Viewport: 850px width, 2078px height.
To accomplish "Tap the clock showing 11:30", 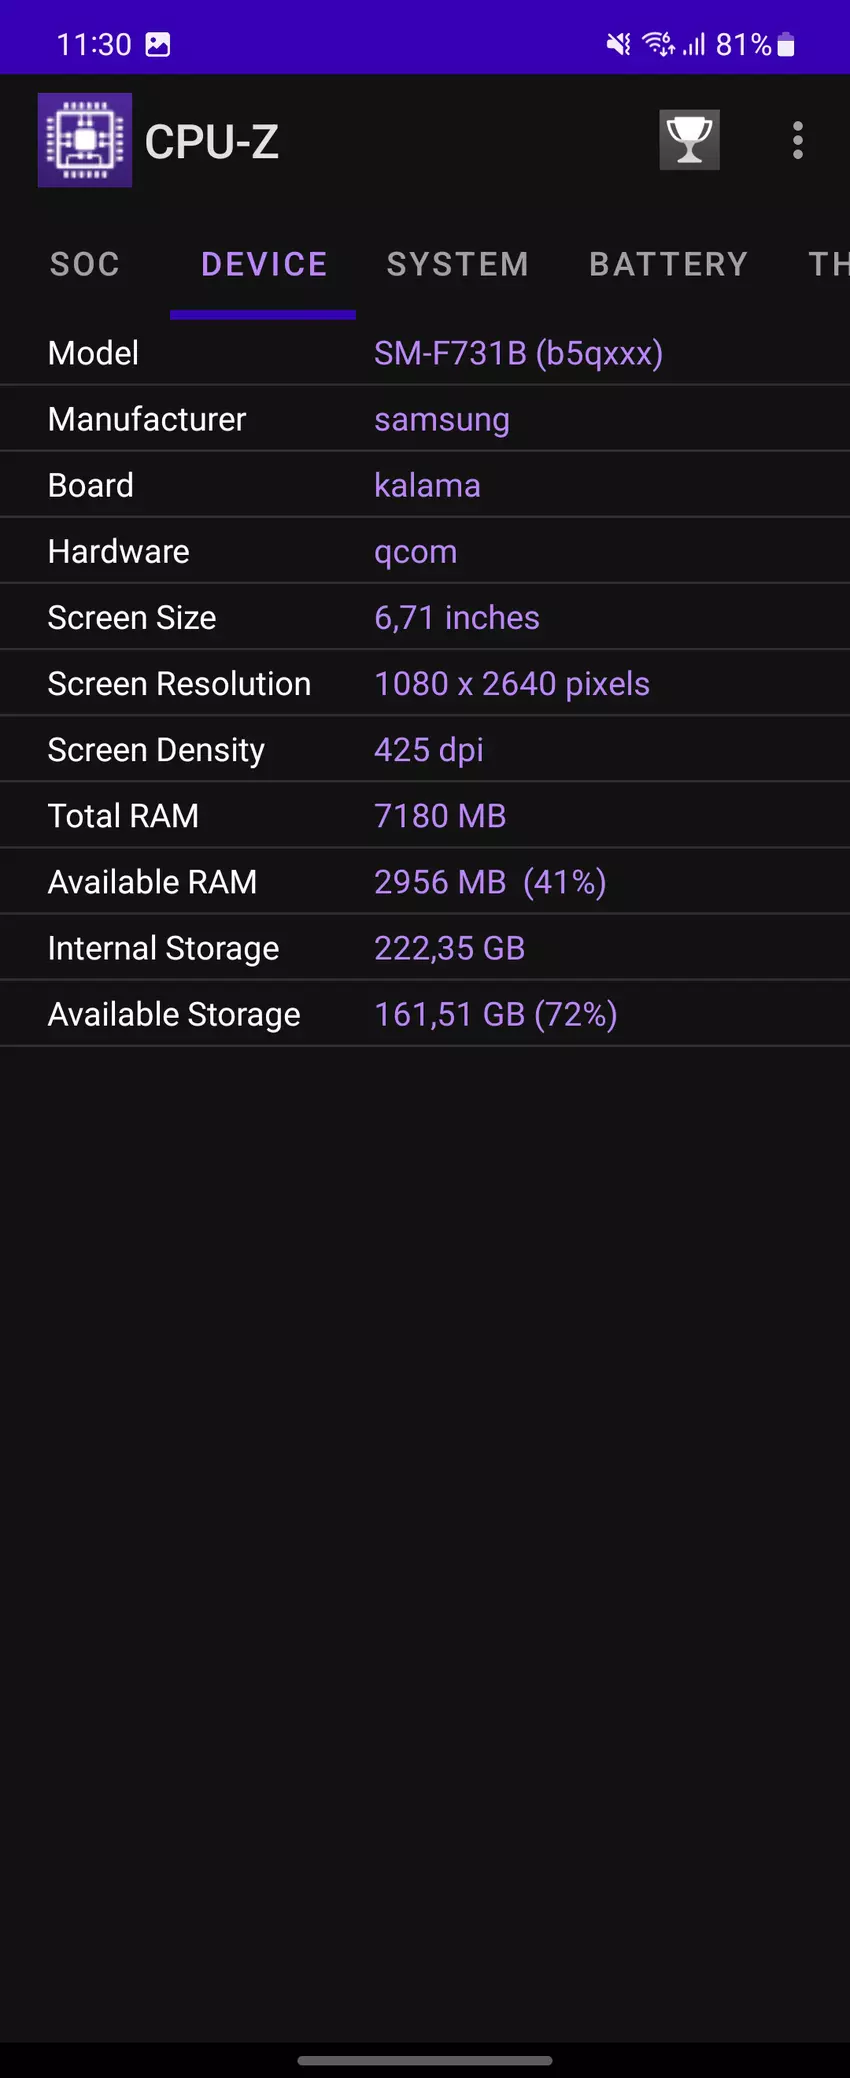I will [94, 44].
